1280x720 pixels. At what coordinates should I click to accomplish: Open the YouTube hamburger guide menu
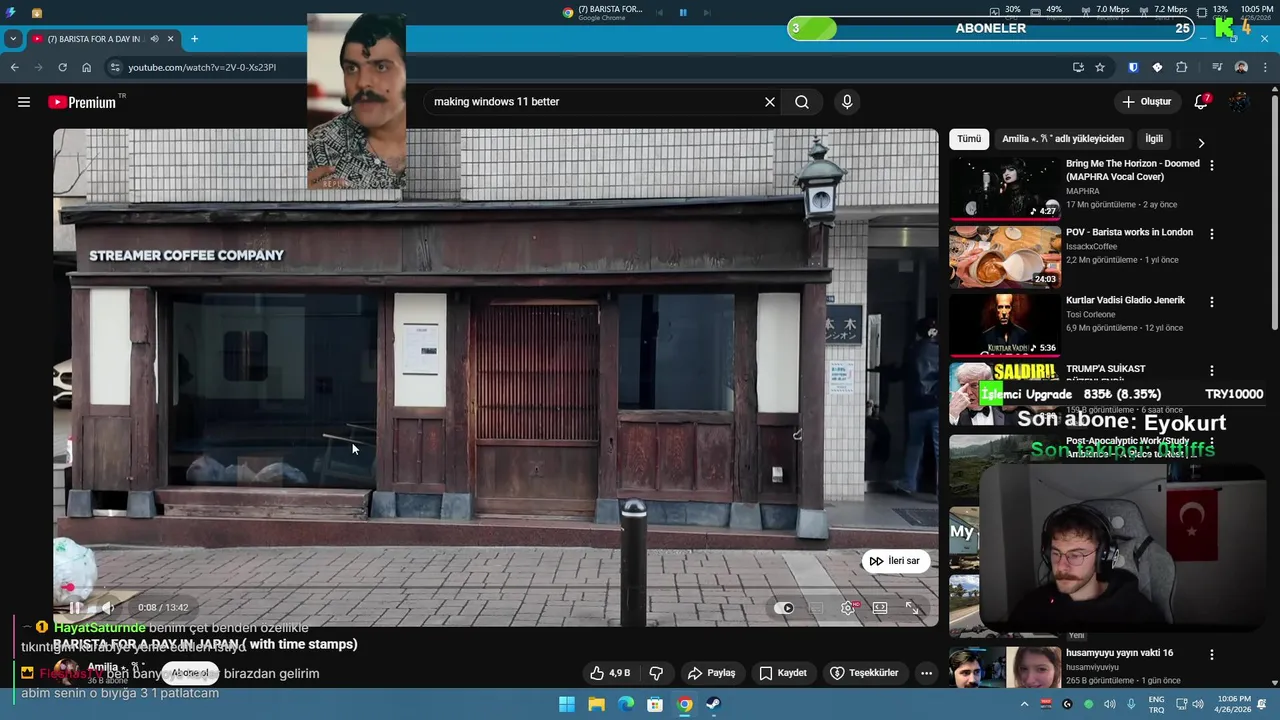tap(24, 102)
